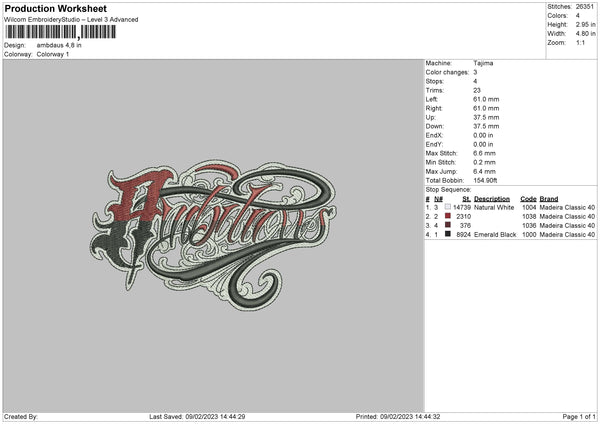Click the Code column header
Viewport: 600px width, 424px height.
[x=528, y=198]
